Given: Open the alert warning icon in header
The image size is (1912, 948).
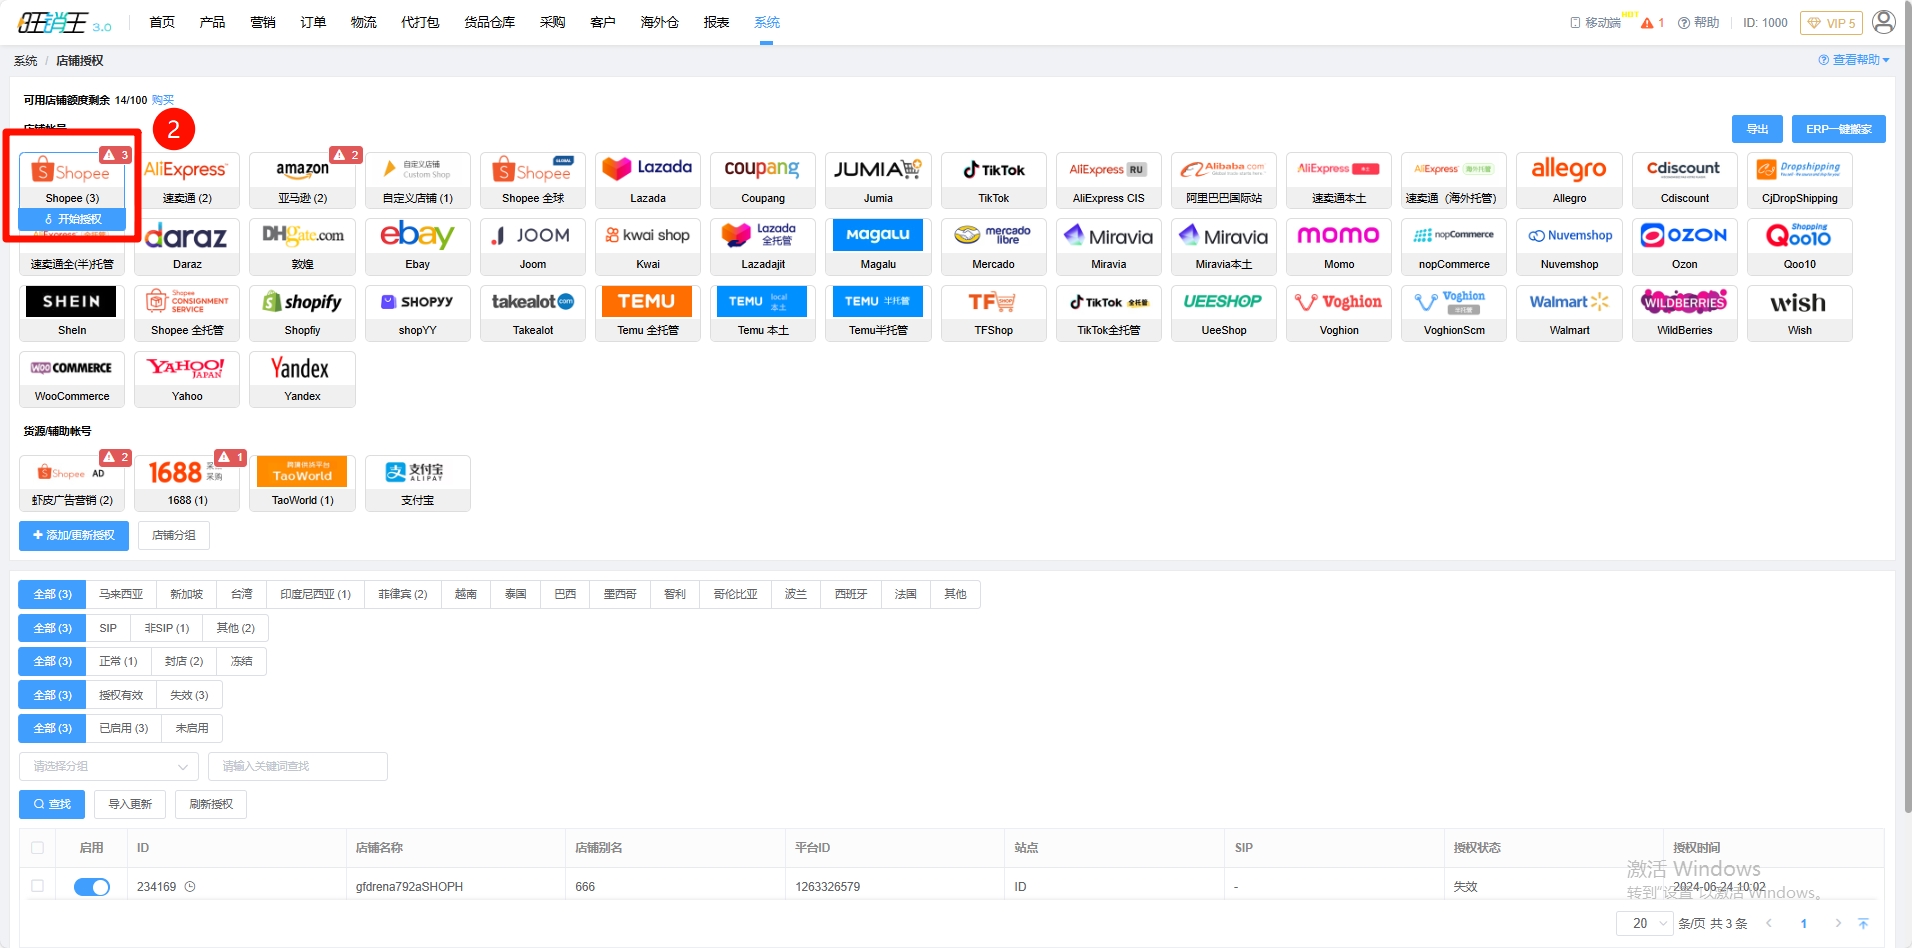Looking at the screenshot, I should click(x=1647, y=23).
